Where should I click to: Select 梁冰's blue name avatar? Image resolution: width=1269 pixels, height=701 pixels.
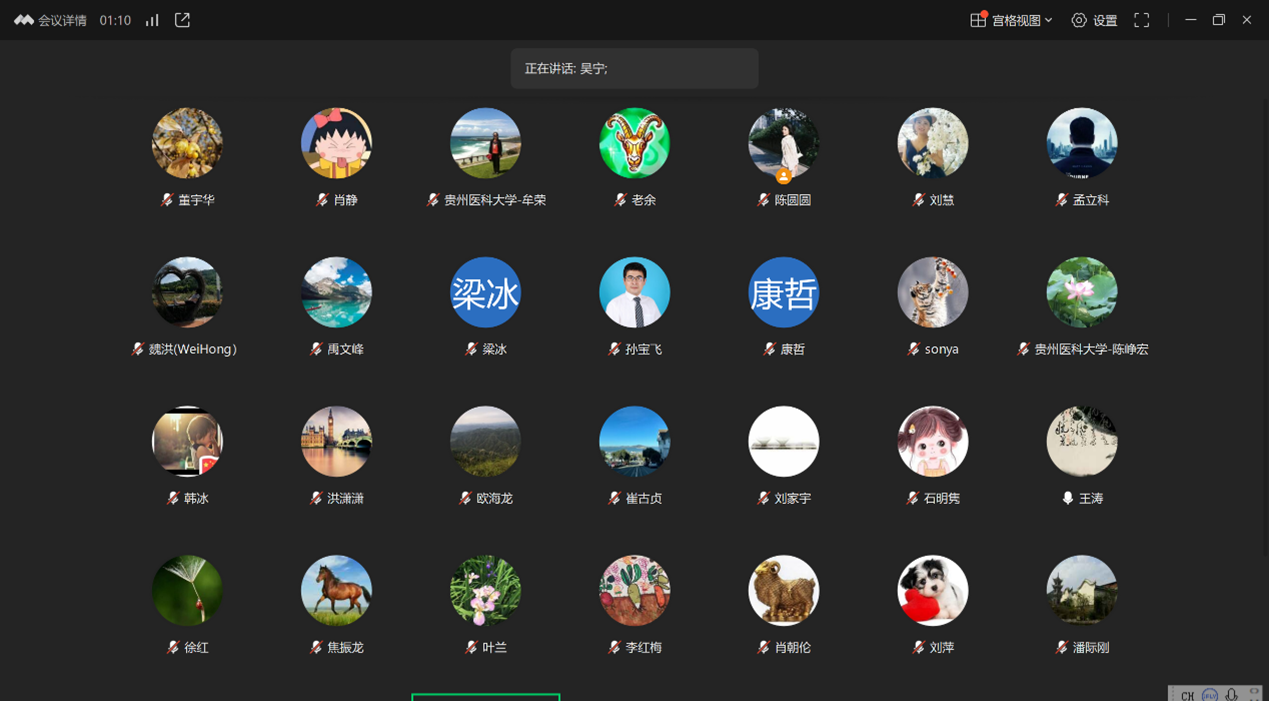485,292
